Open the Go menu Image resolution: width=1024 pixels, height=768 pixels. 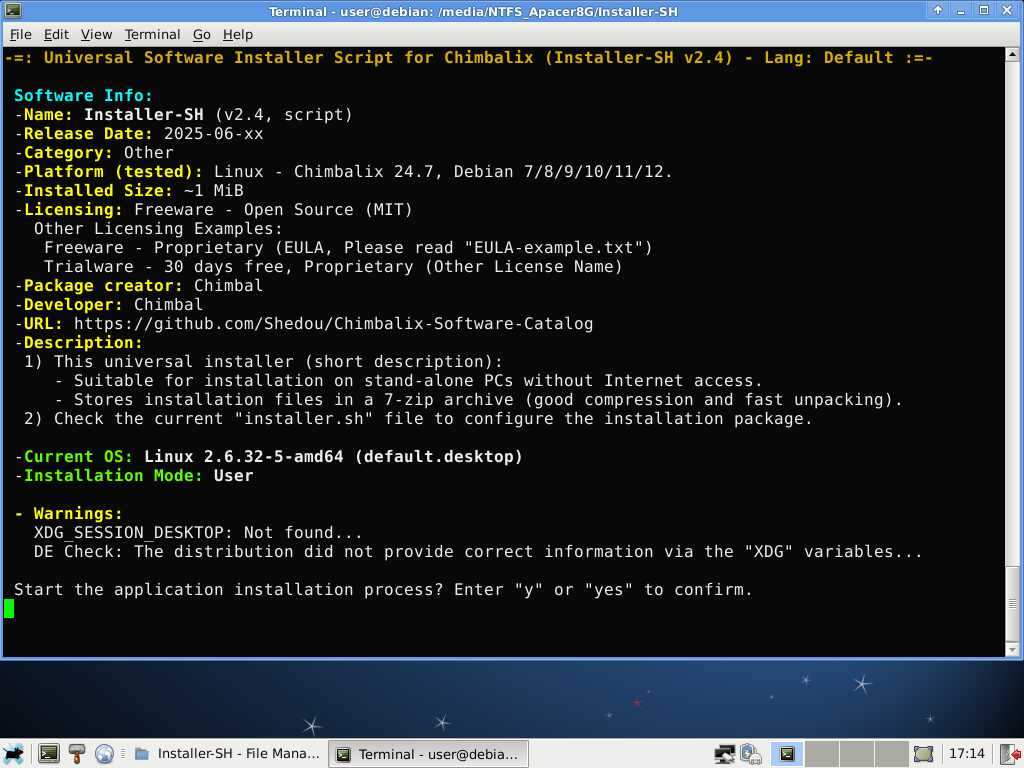(201, 35)
